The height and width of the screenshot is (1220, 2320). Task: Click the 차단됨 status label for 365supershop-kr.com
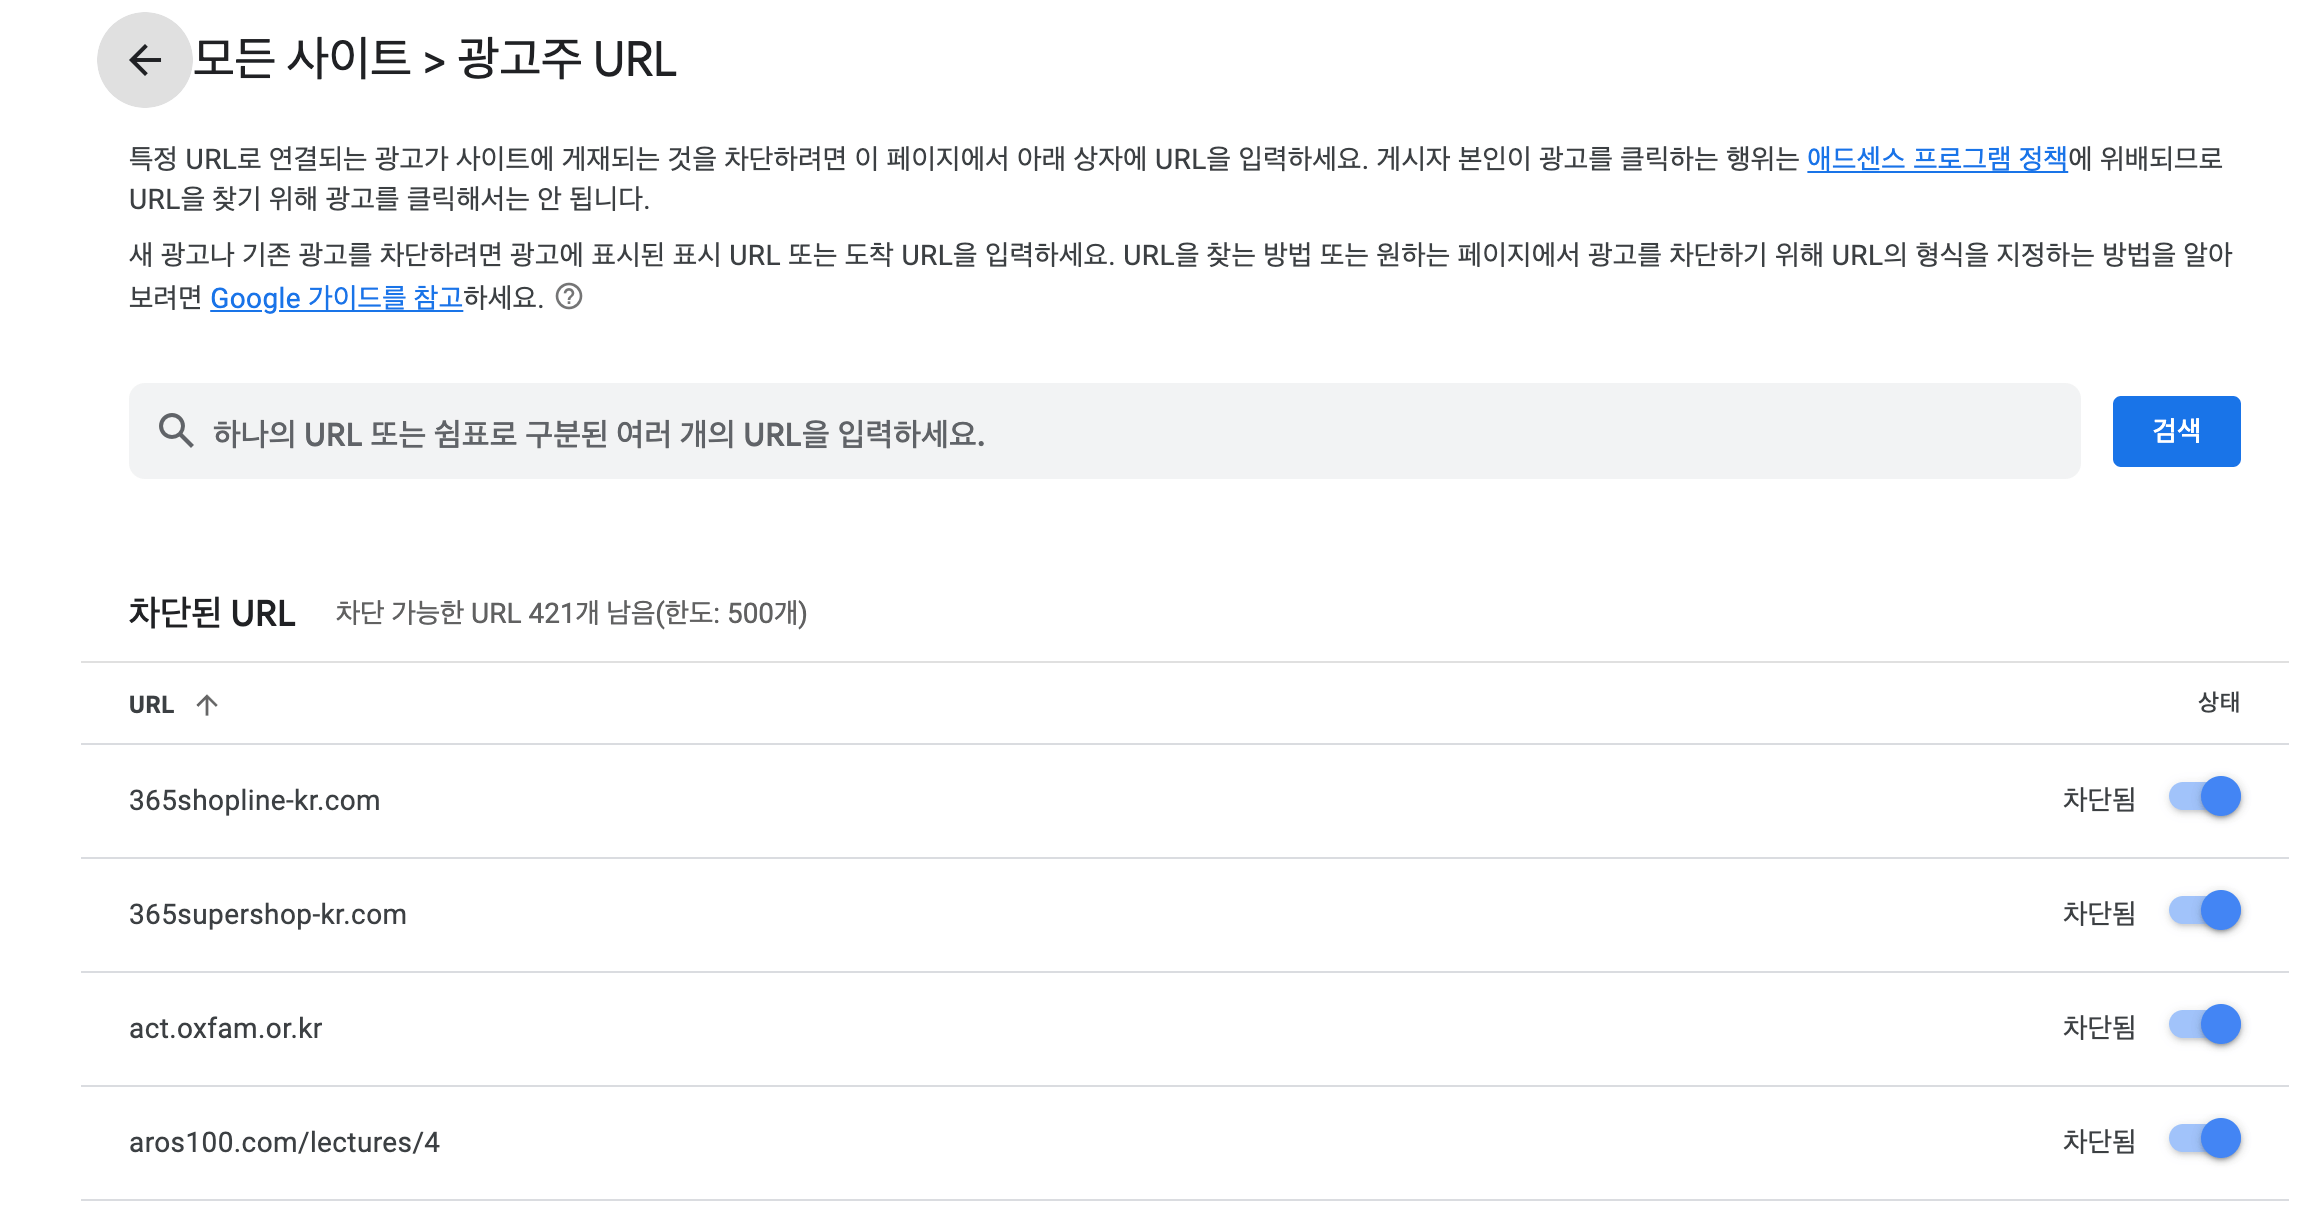[x=2097, y=911]
